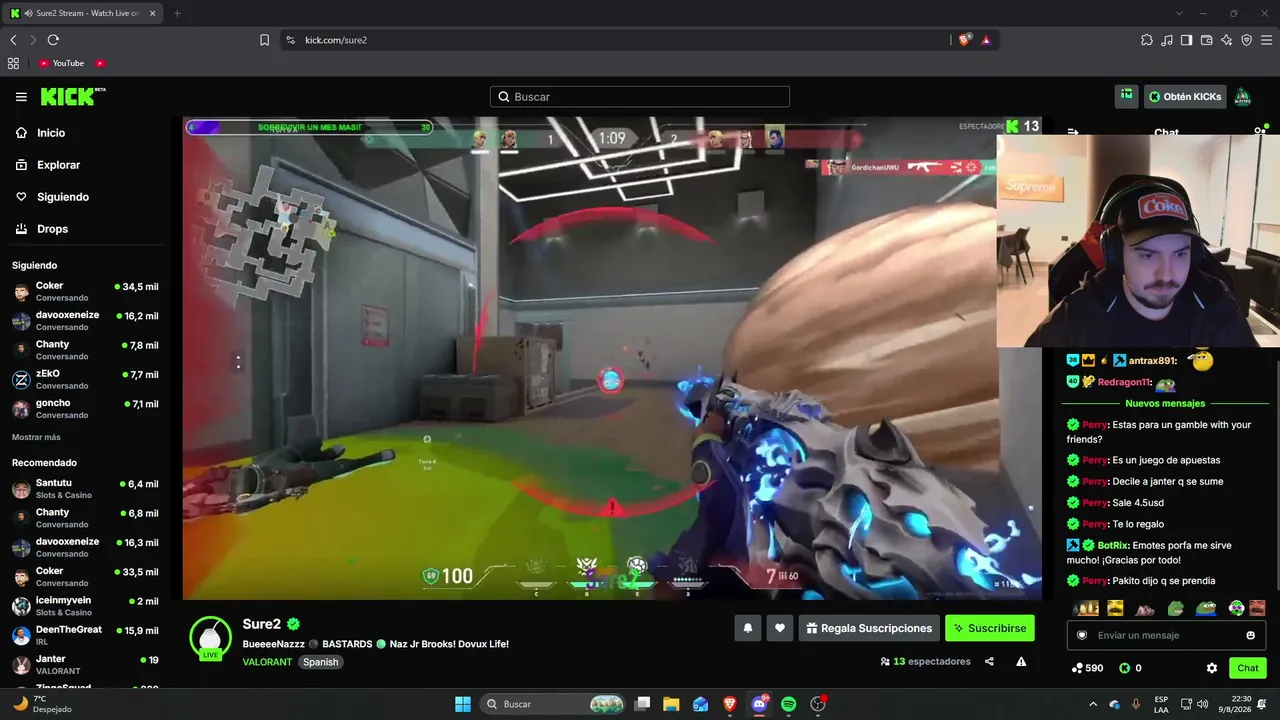This screenshot has width=1280, height=720.
Task: Click the VALORANT category link
Action: point(267,662)
